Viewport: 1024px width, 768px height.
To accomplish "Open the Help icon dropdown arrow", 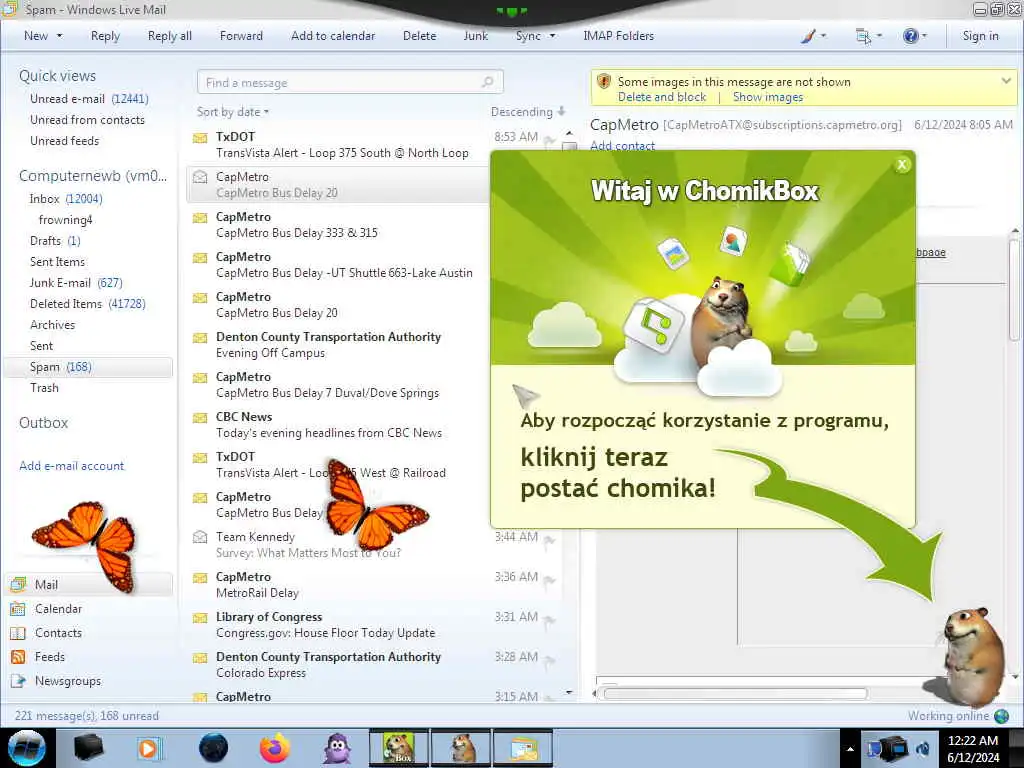I will click(x=924, y=36).
